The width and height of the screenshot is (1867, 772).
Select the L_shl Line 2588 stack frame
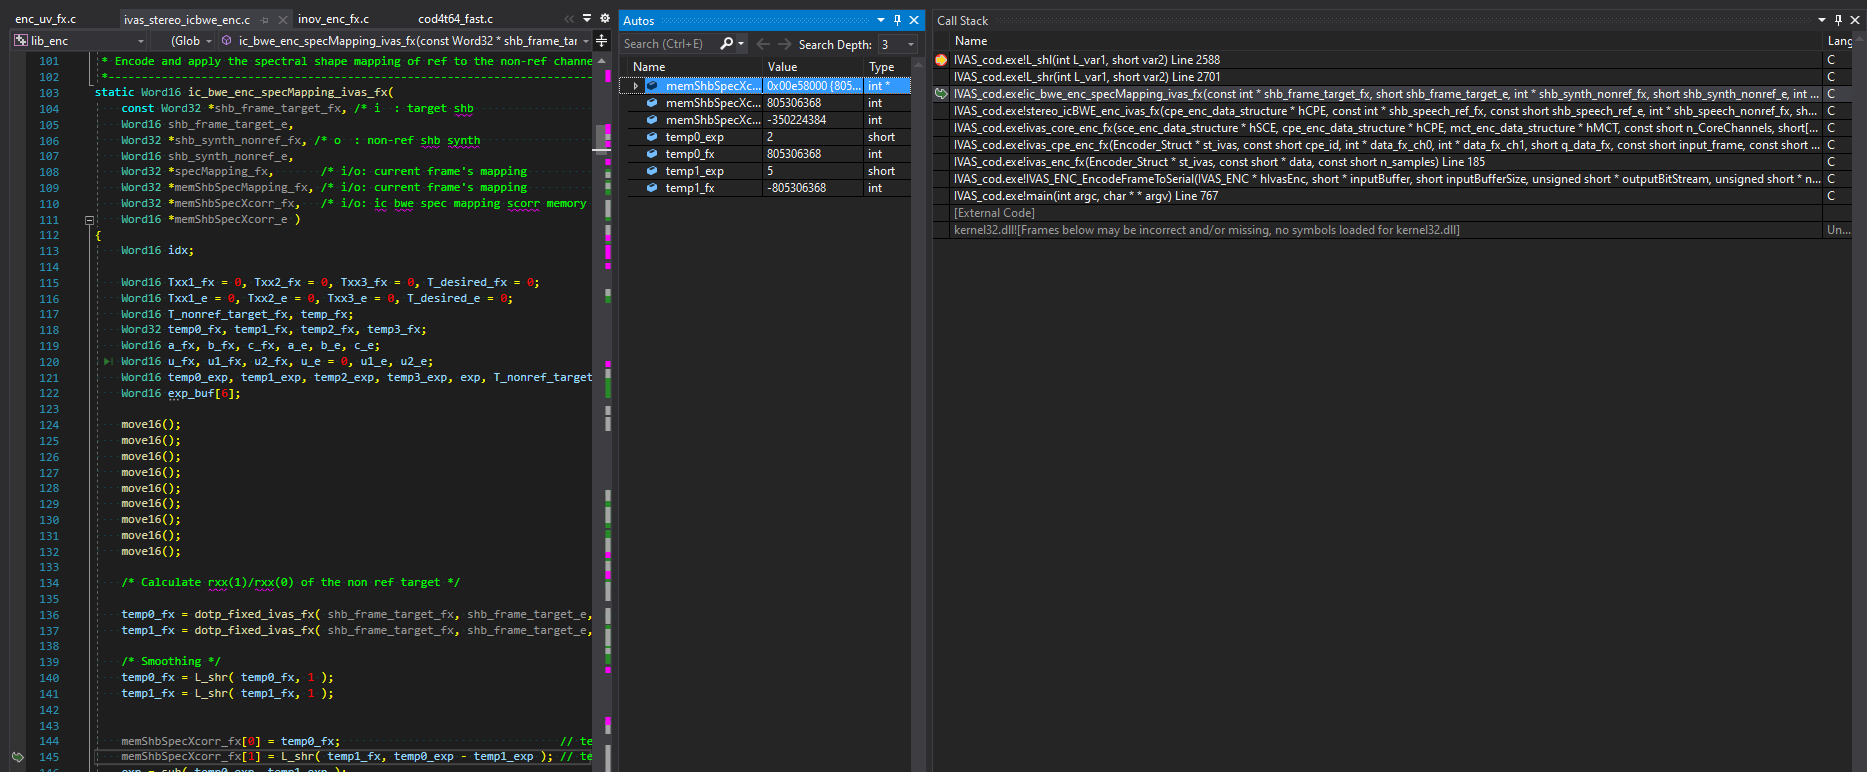coord(1086,60)
